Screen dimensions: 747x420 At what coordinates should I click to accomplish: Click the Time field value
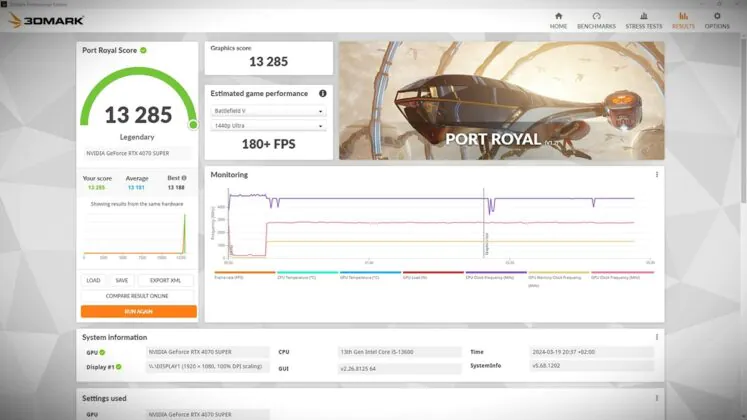(592, 352)
